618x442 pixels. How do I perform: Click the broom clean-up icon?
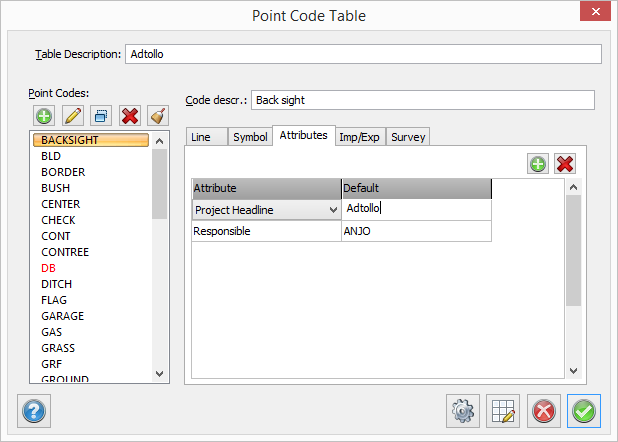[x=157, y=115]
